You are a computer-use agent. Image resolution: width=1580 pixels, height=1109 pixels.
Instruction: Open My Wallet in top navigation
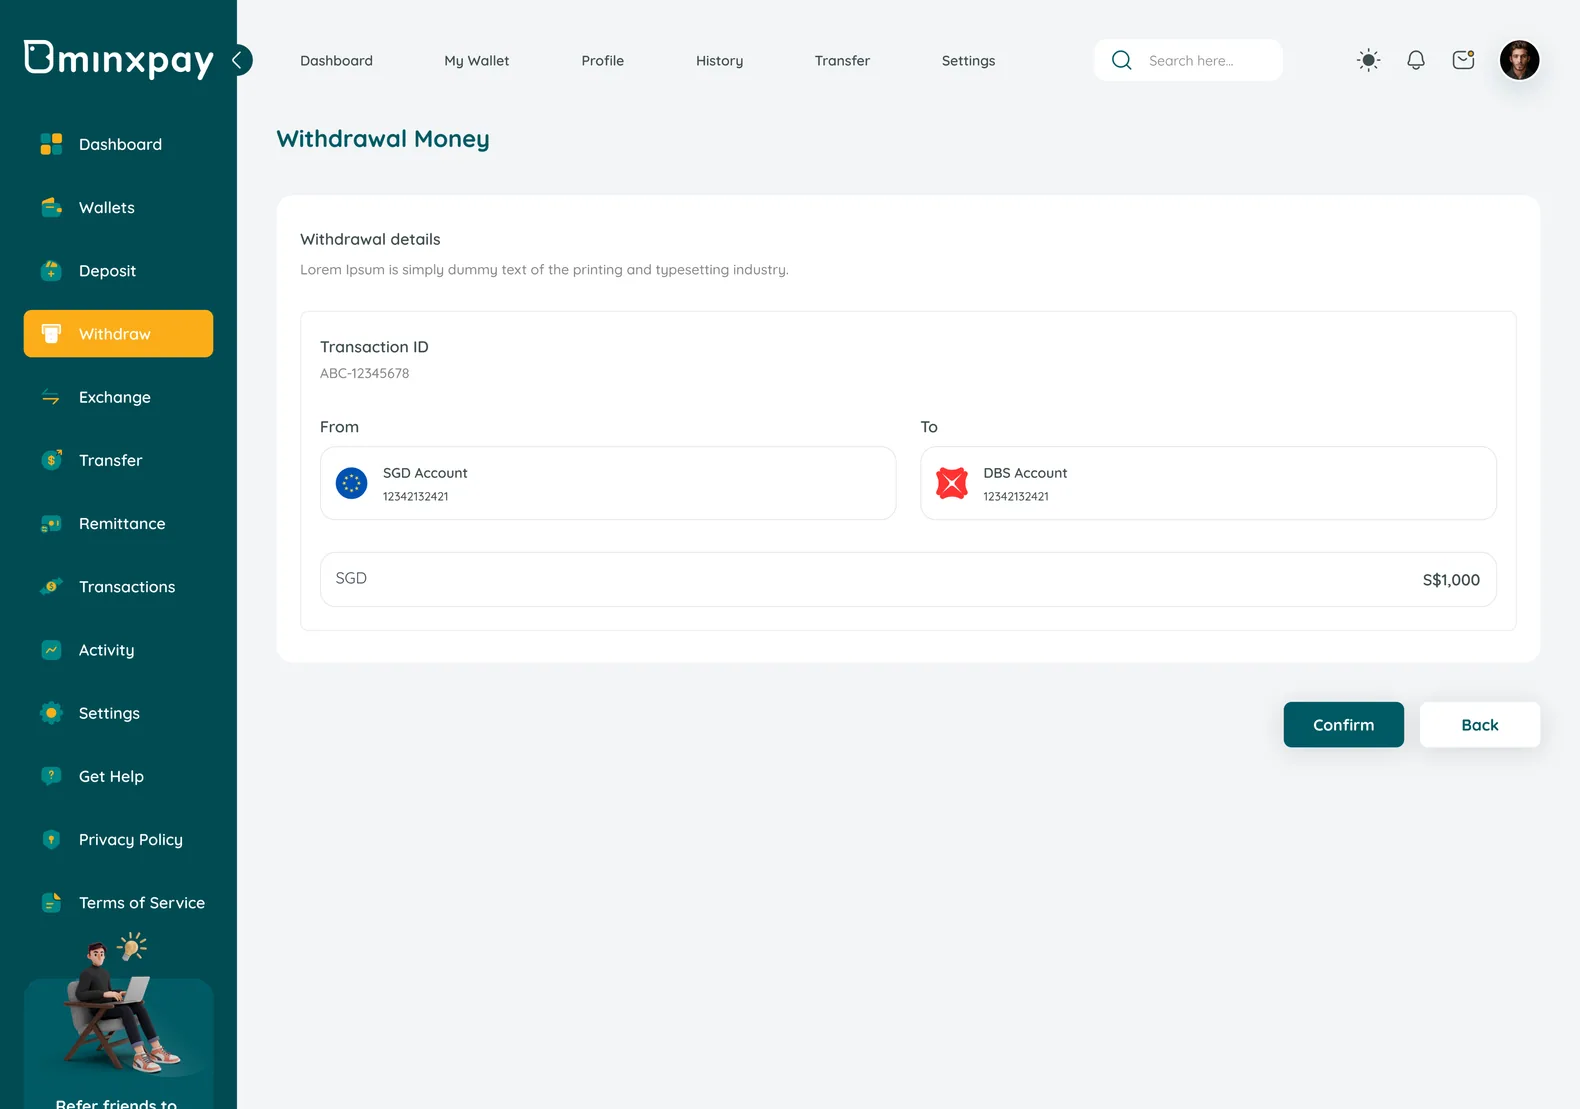[477, 60]
